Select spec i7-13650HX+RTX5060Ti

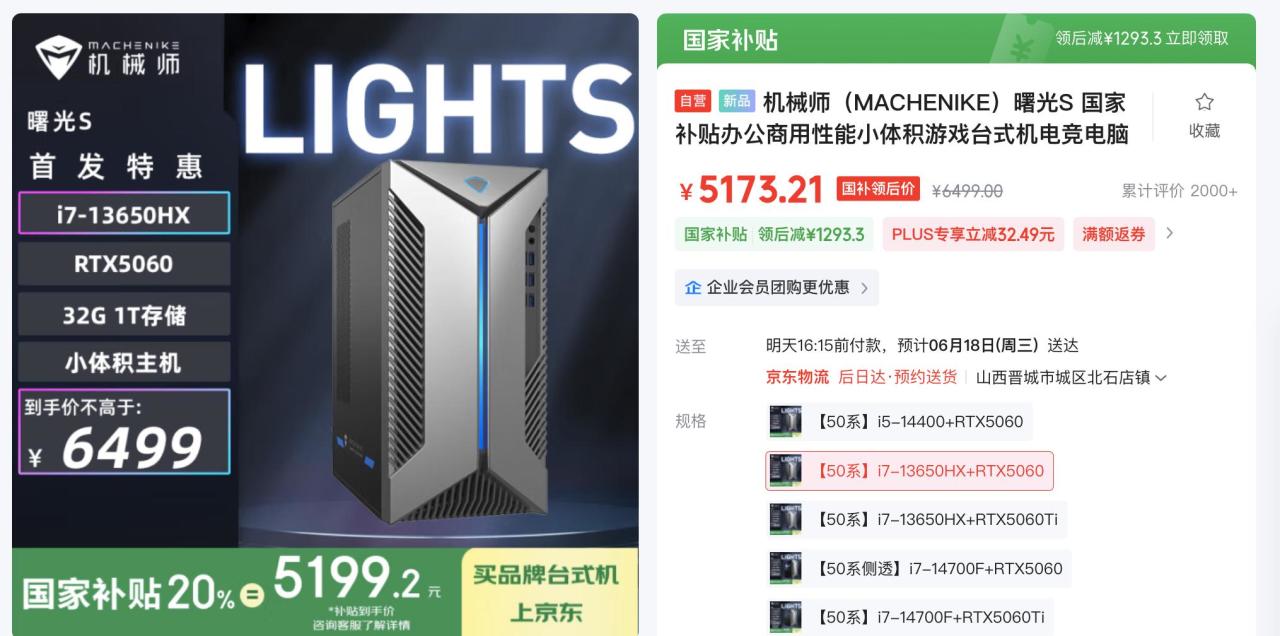(916, 519)
